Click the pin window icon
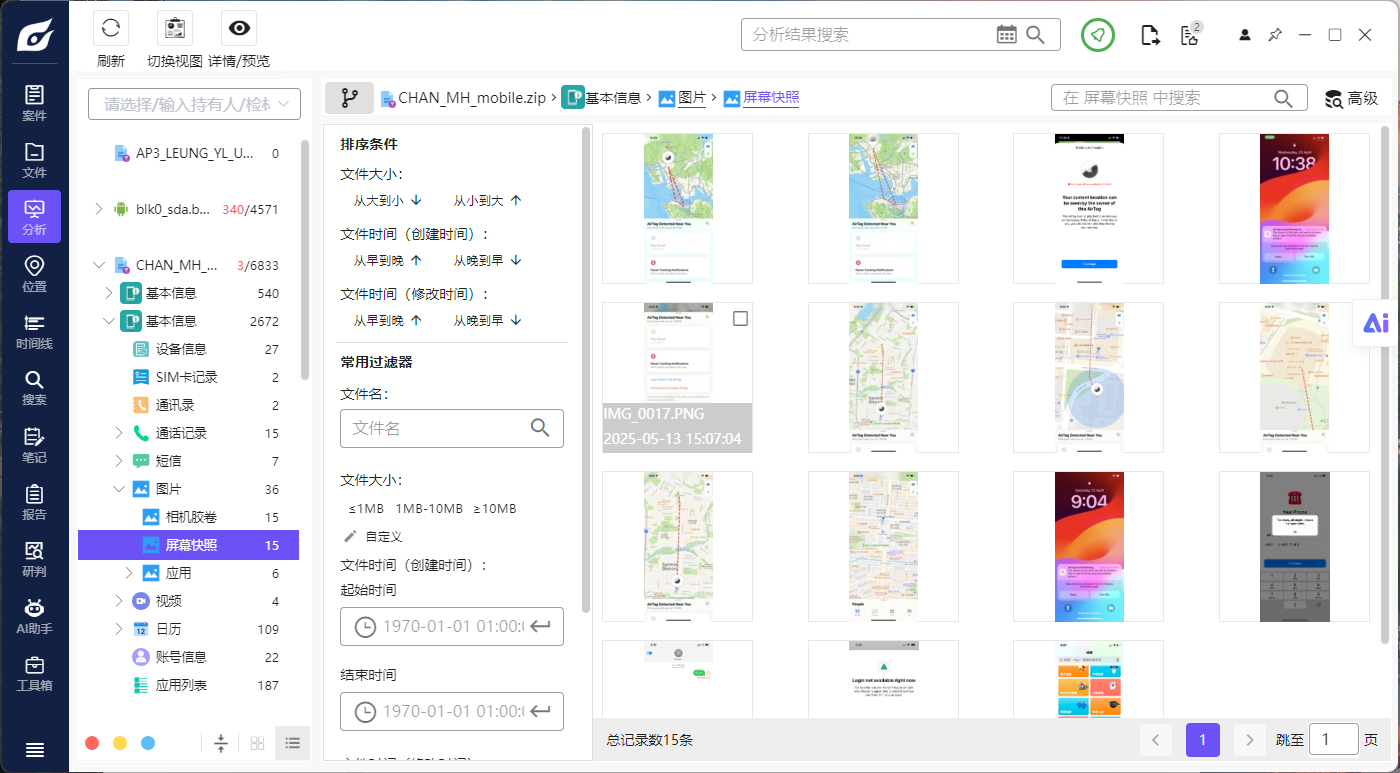Image resolution: width=1400 pixels, height=773 pixels. point(1275,35)
